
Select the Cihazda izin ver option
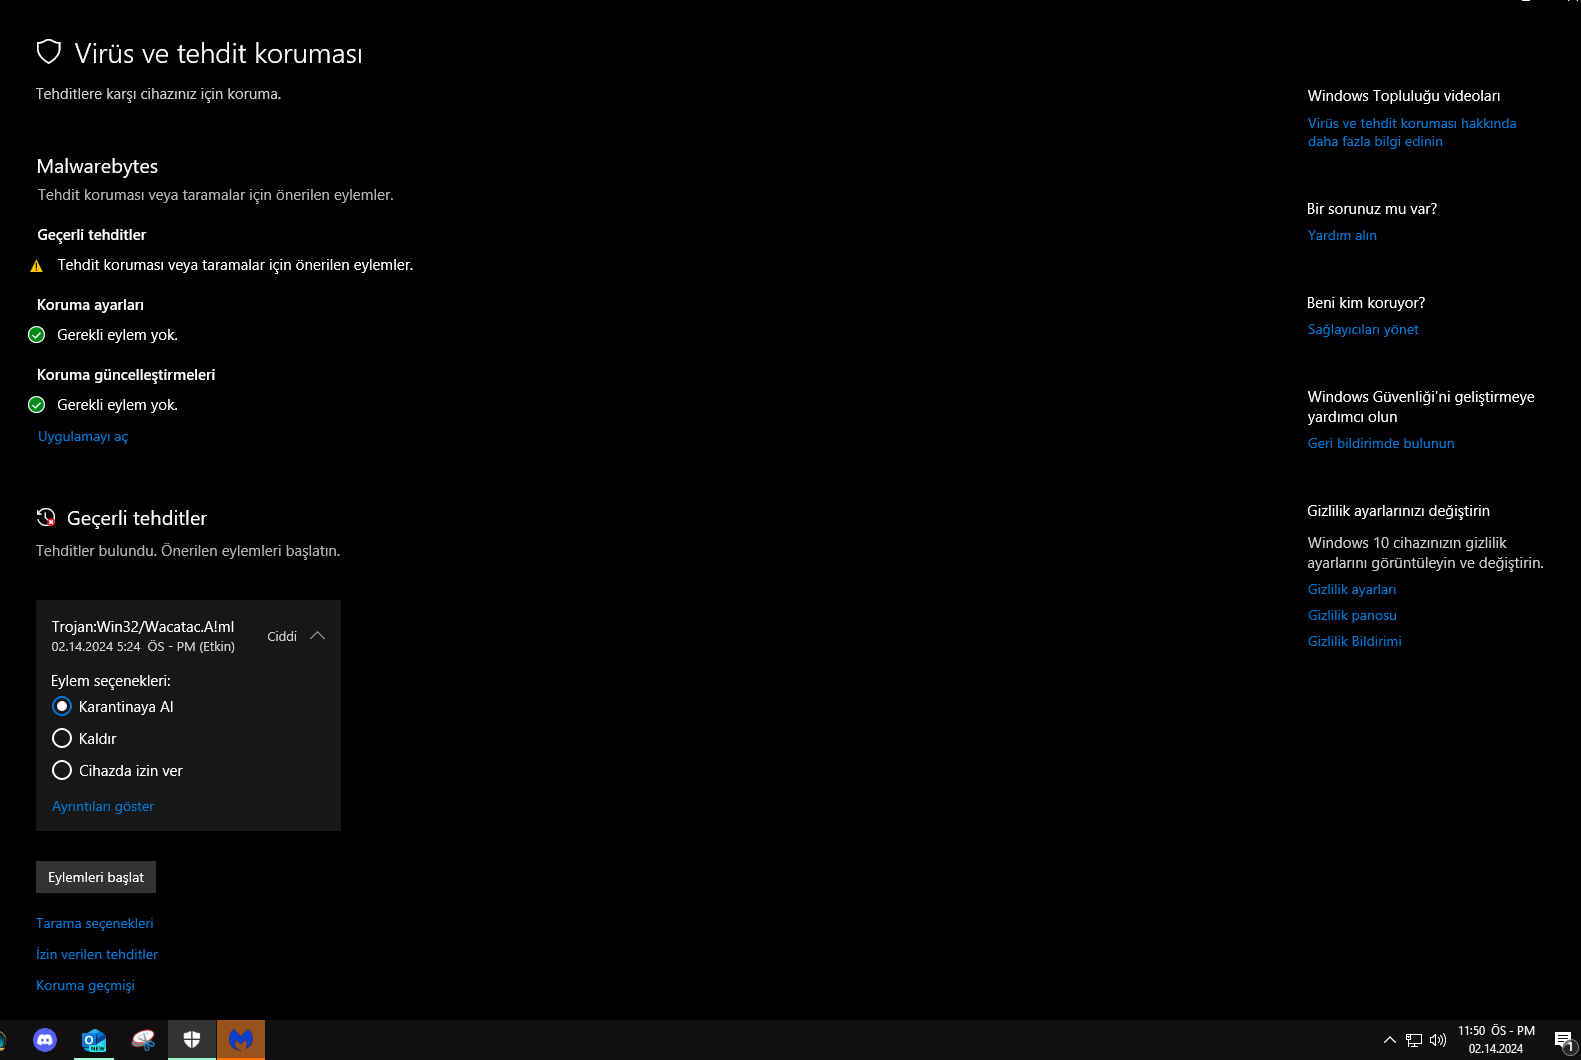tap(62, 771)
